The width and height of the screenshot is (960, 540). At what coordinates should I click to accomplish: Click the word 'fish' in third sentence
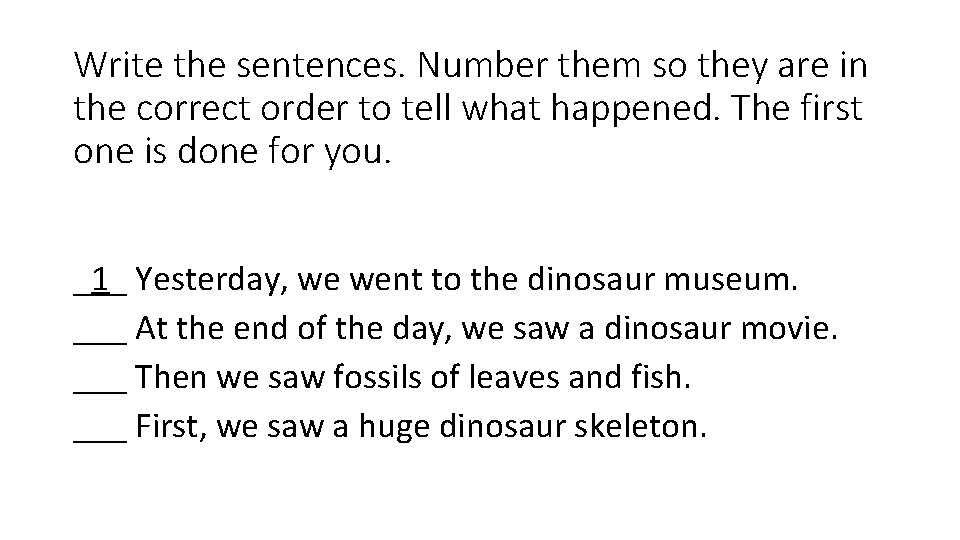coord(657,378)
